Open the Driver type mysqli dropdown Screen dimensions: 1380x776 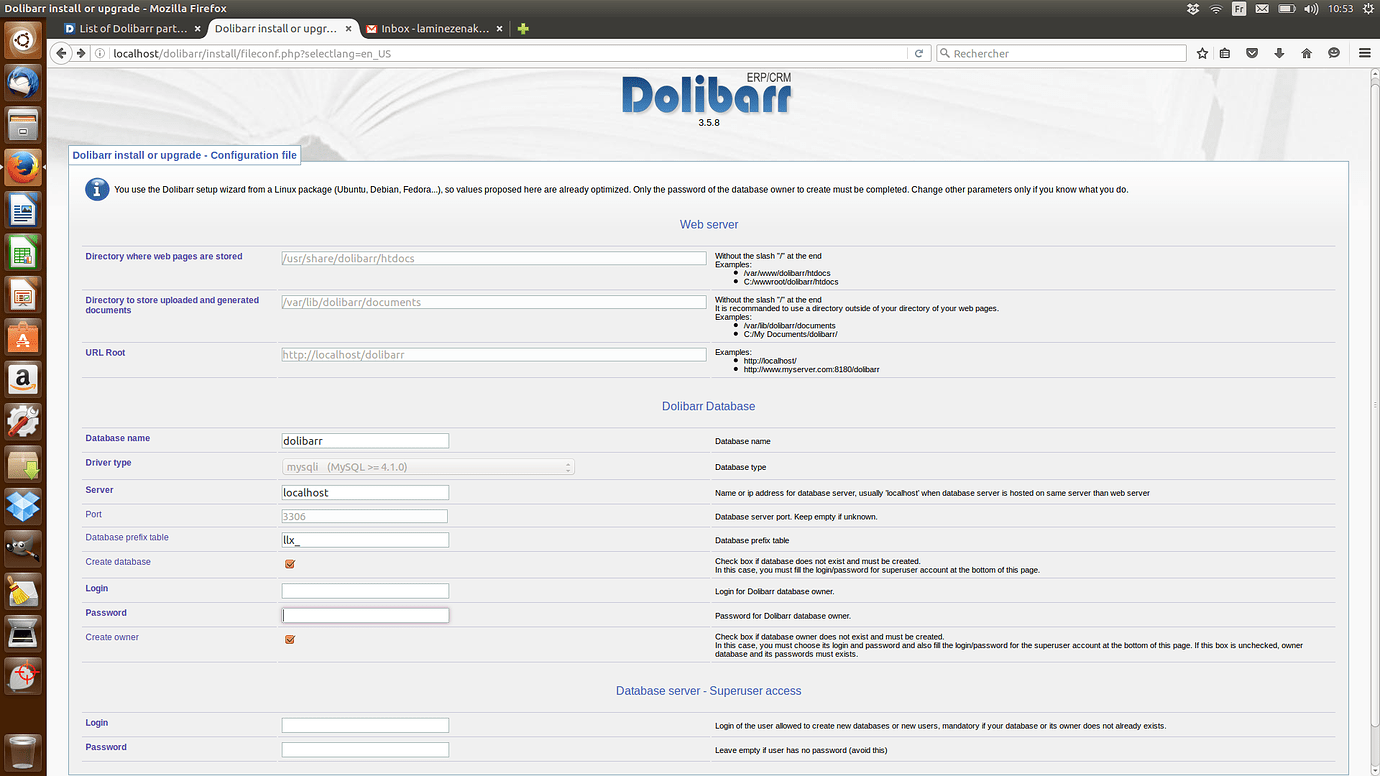coord(428,467)
